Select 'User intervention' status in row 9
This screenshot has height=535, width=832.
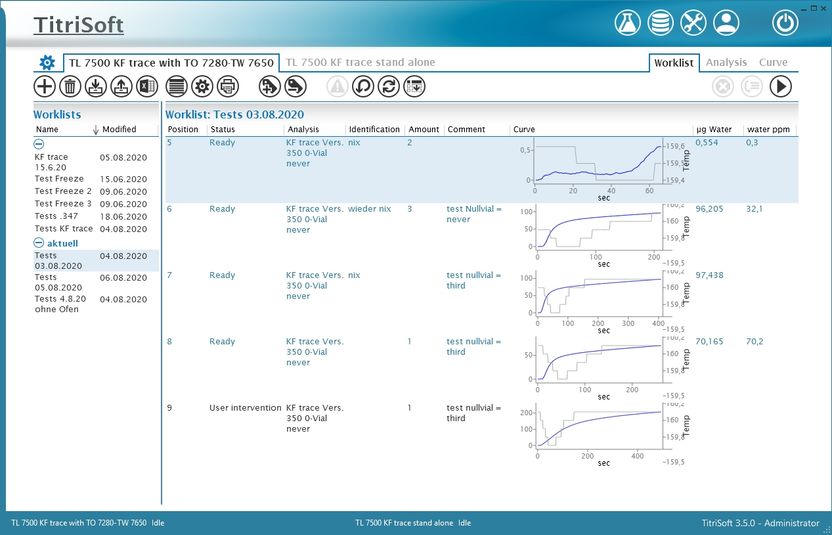(245, 408)
